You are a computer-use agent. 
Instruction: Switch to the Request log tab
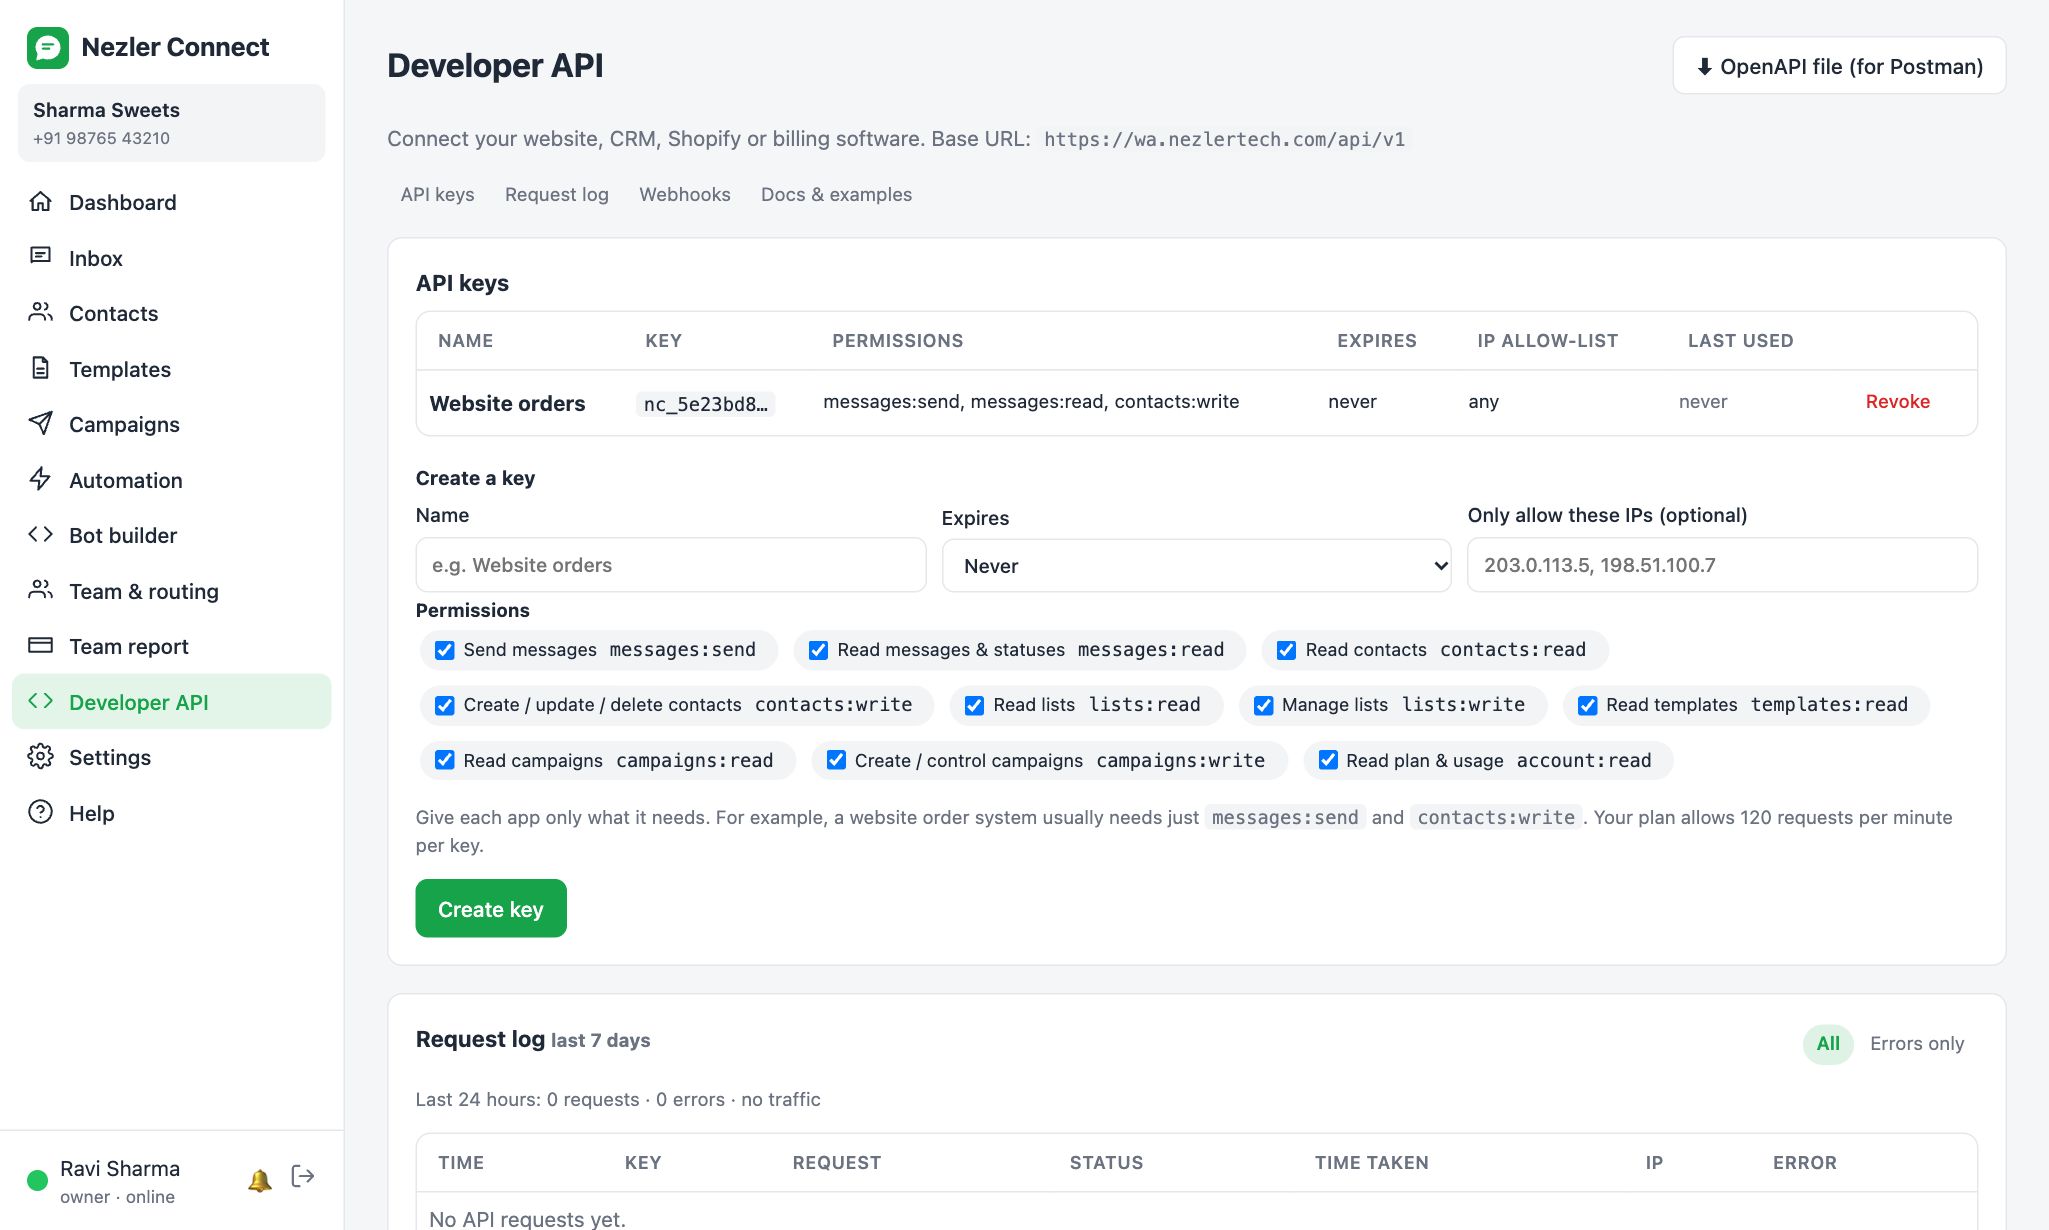[x=557, y=194]
